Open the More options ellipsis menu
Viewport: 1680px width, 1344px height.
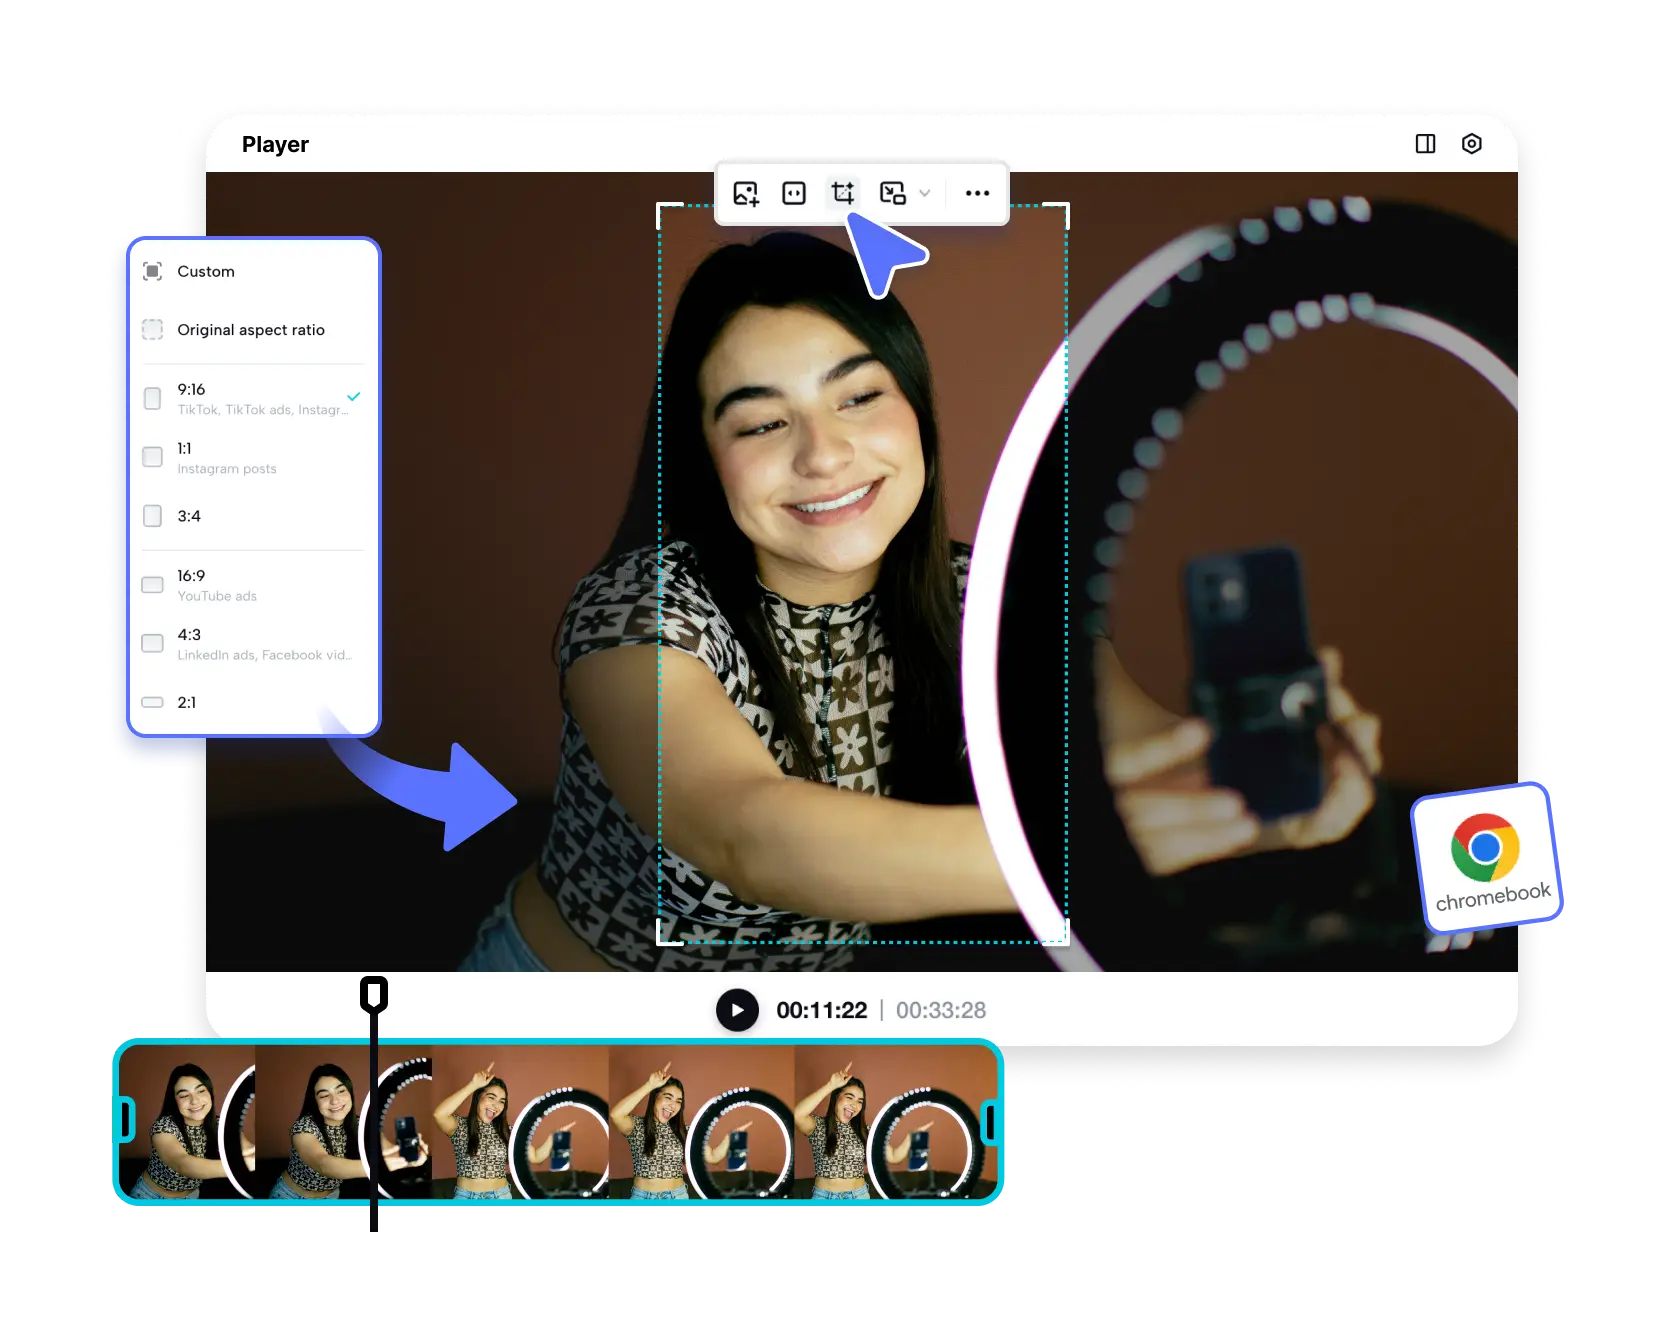tap(977, 193)
